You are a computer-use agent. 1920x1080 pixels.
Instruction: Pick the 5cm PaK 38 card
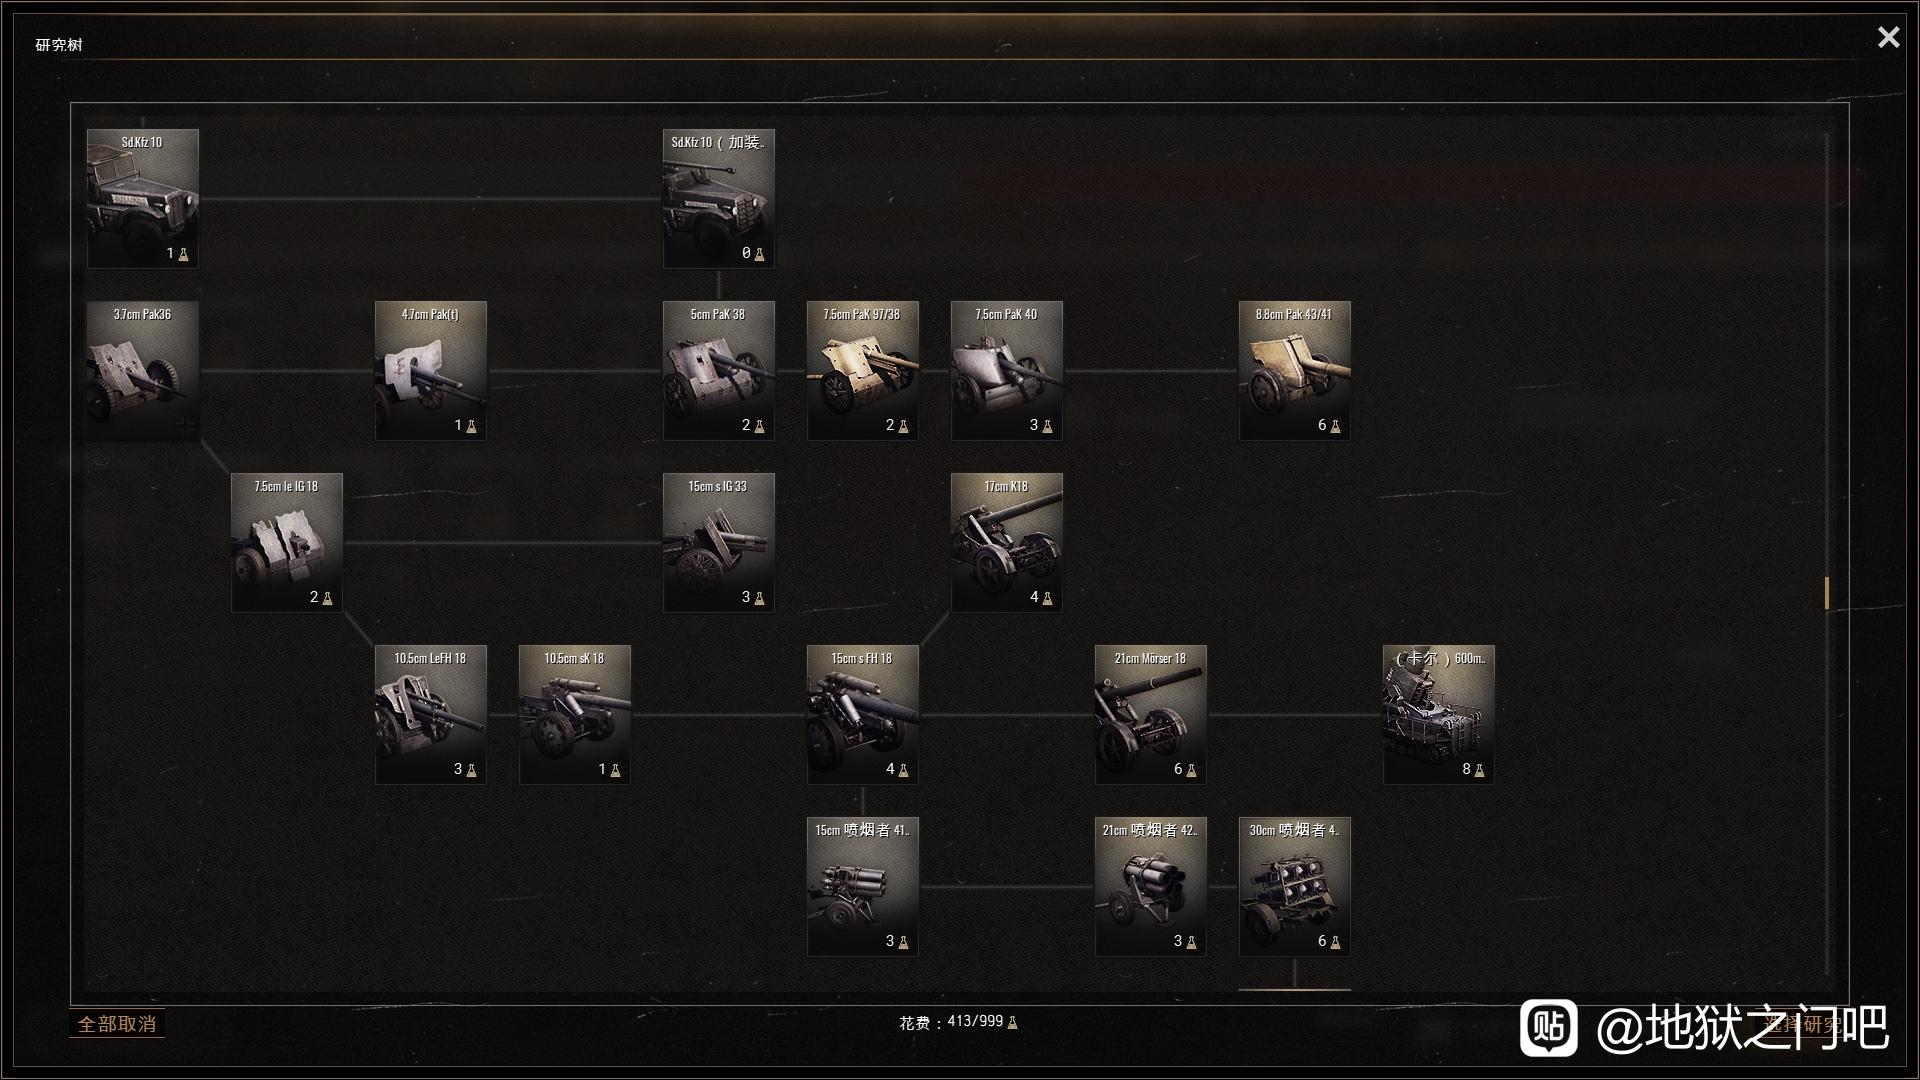tap(718, 371)
